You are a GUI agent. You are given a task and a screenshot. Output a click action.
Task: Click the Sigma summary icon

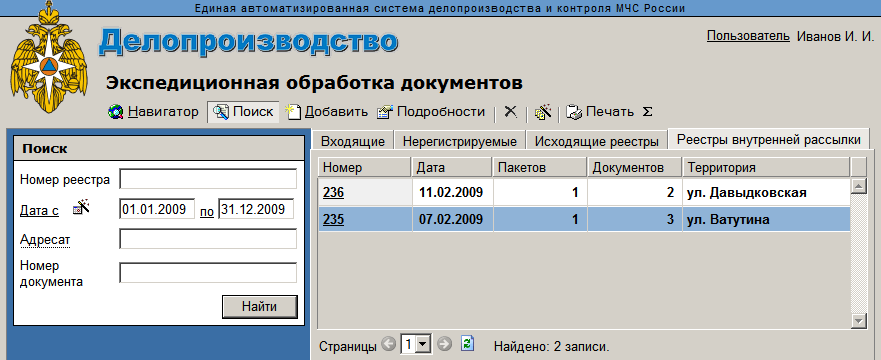[647, 112]
